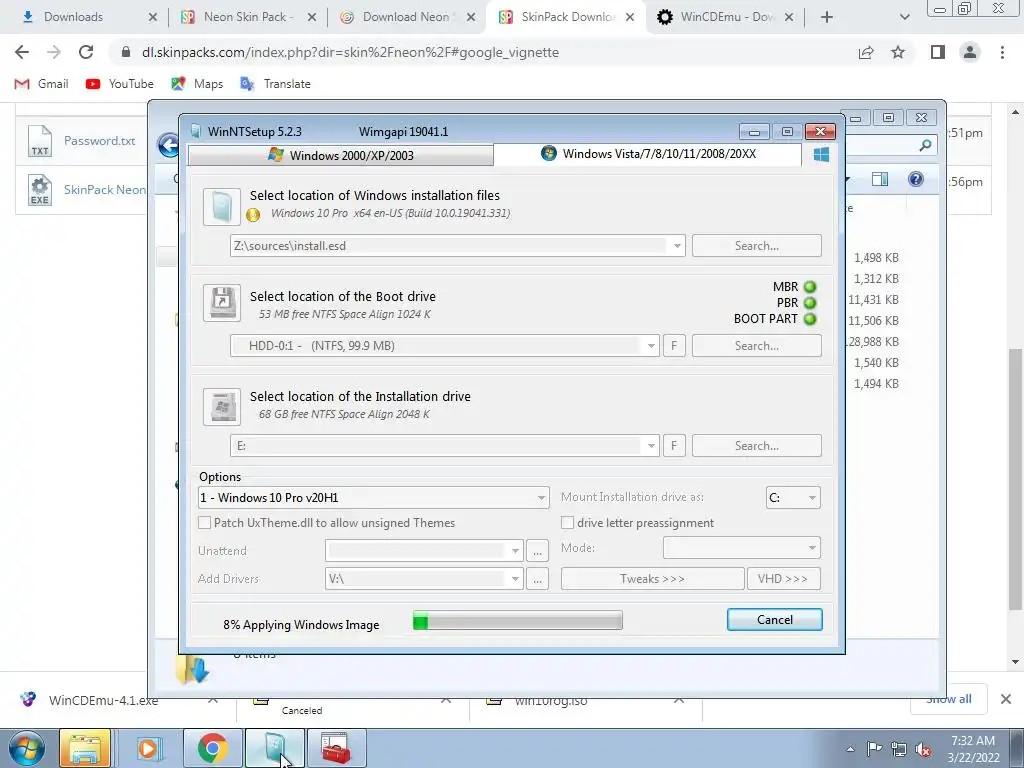The height and width of the screenshot is (768, 1024).
Task: Open the YouTube bookmark
Action: [120, 84]
